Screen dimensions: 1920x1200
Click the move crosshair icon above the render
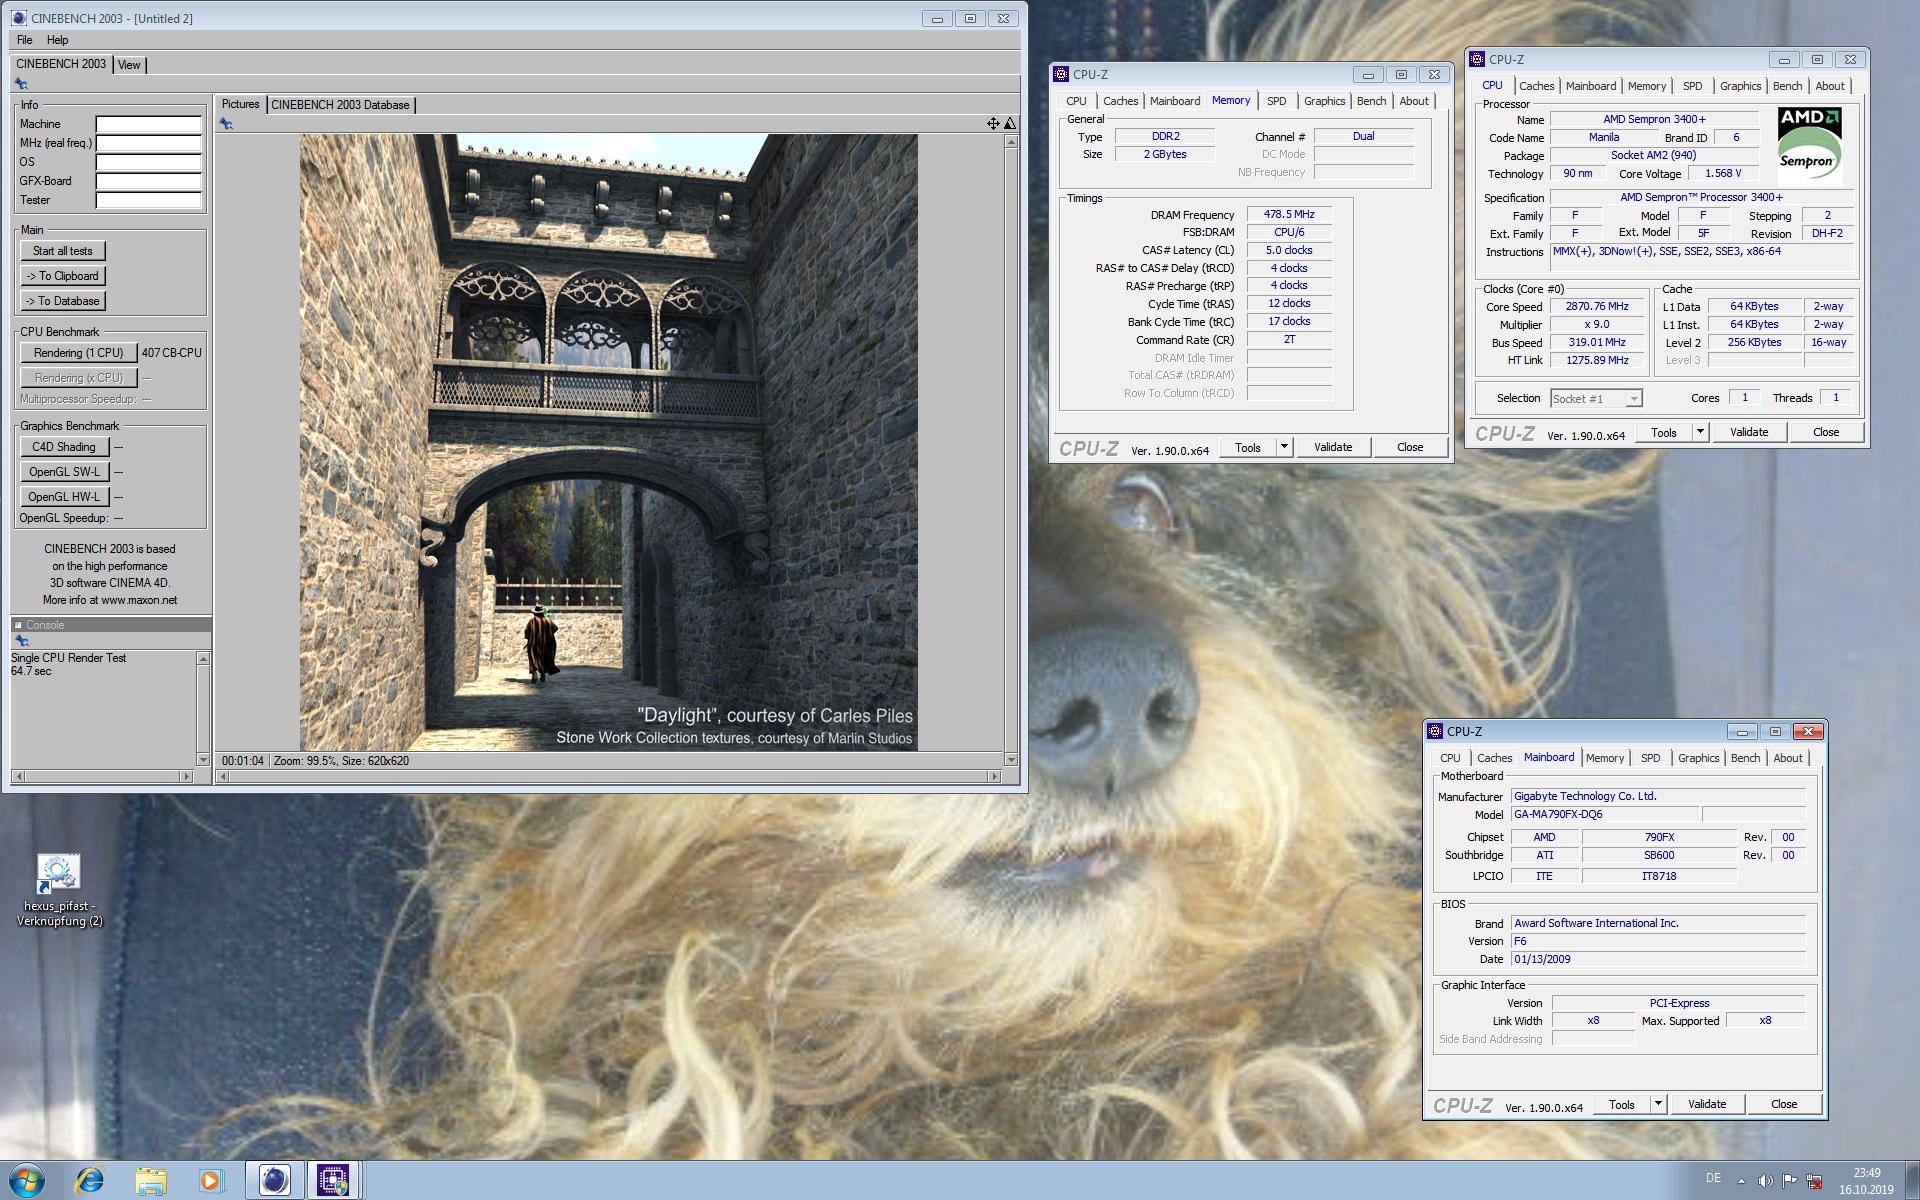pyautogui.click(x=993, y=124)
